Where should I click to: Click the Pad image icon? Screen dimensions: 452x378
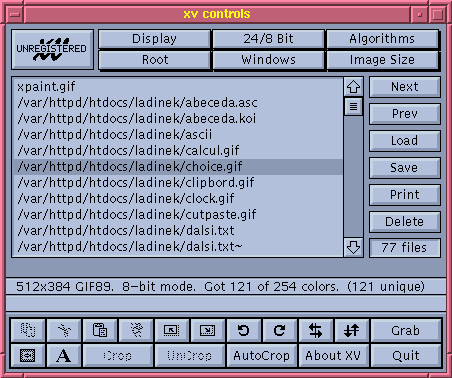click(28, 355)
